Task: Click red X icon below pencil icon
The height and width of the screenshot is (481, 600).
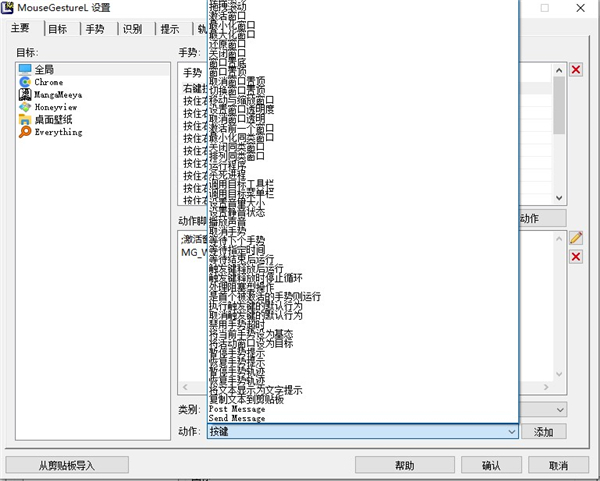Action: tap(576, 257)
